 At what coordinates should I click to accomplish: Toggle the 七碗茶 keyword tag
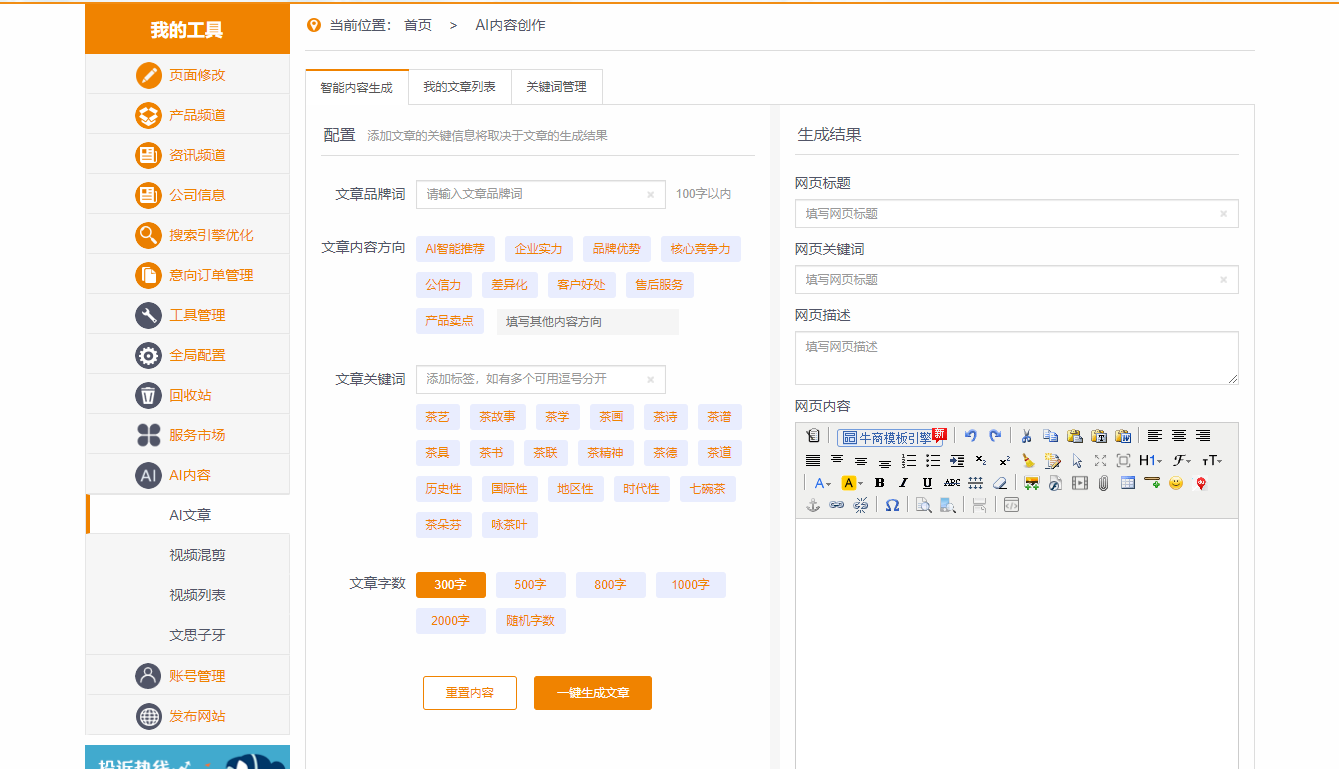click(x=708, y=489)
